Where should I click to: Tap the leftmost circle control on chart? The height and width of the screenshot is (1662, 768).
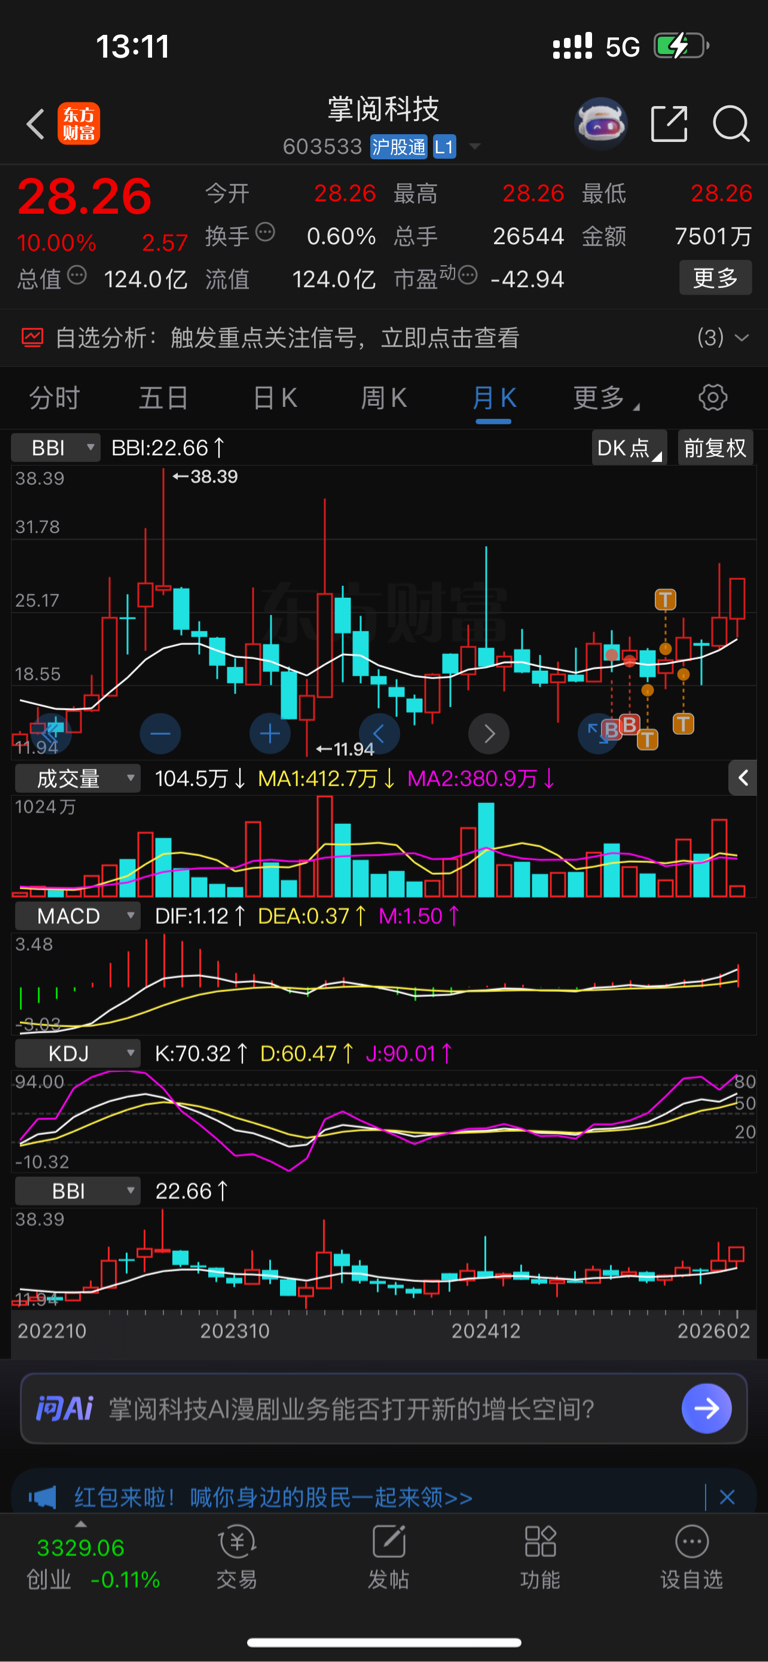click(49, 734)
